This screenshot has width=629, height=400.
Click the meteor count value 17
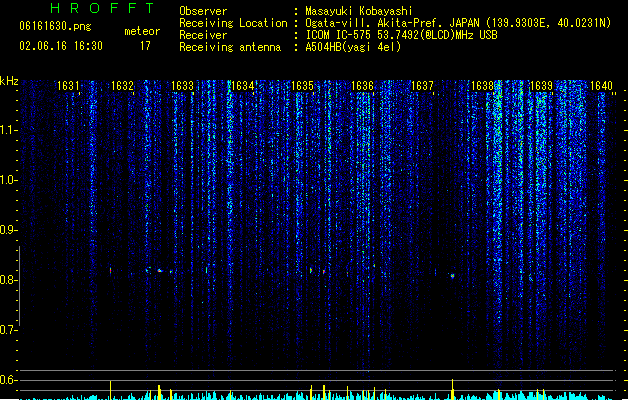click(145, 46)
